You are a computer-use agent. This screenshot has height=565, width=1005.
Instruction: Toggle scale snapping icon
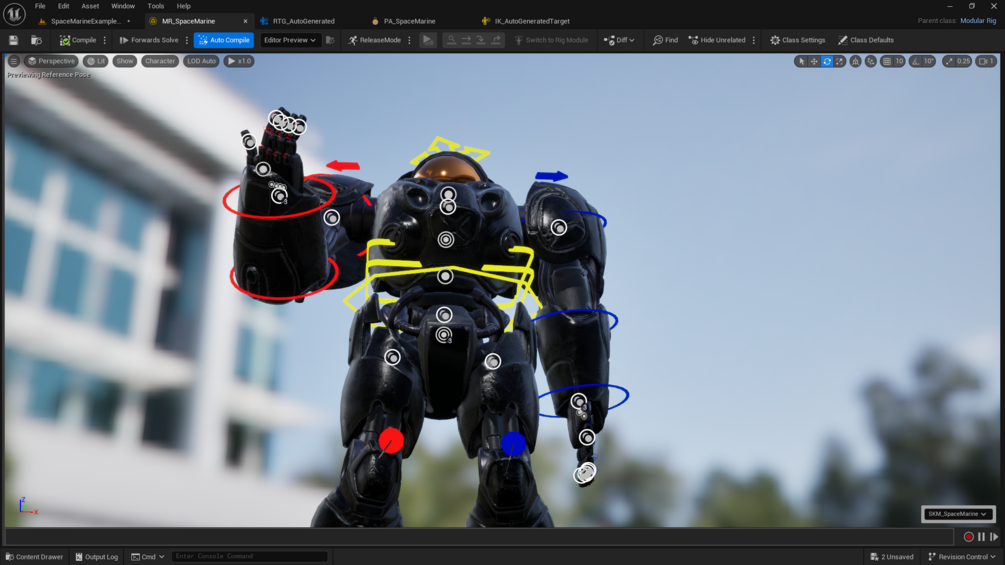coord(948,61)
